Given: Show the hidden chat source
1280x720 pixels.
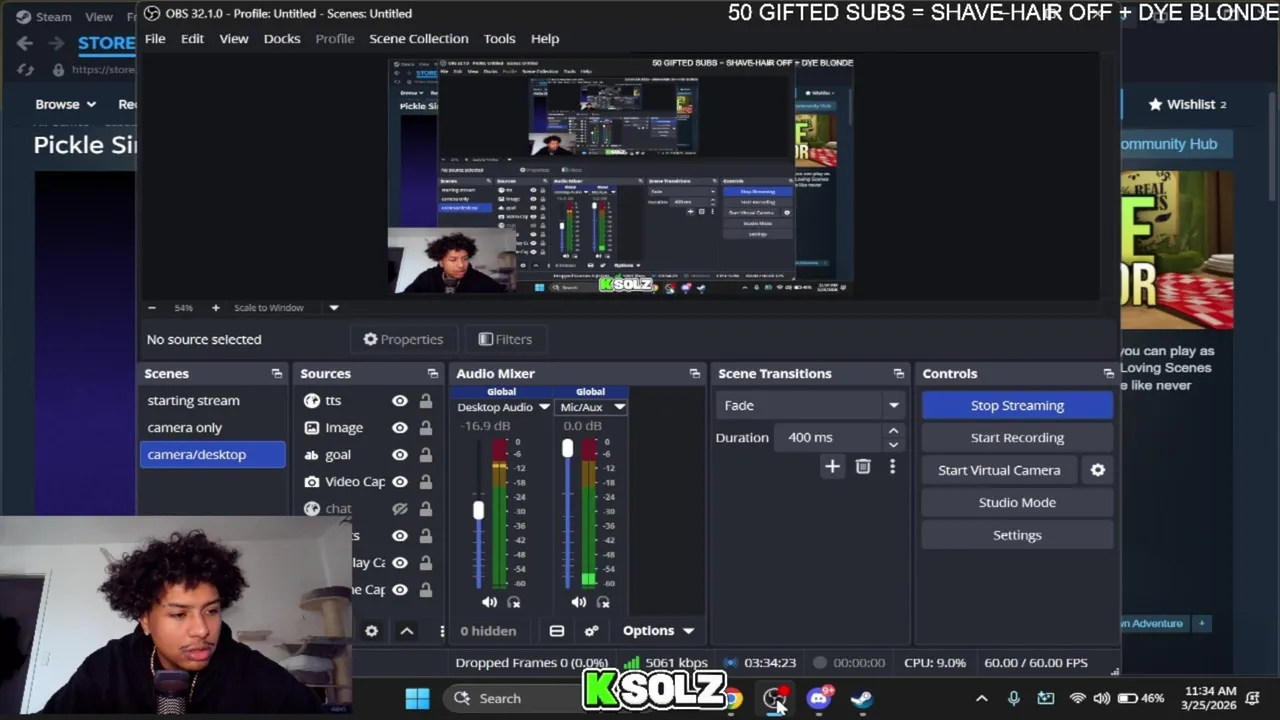Looking at the screenshot, I should [400, 508].
